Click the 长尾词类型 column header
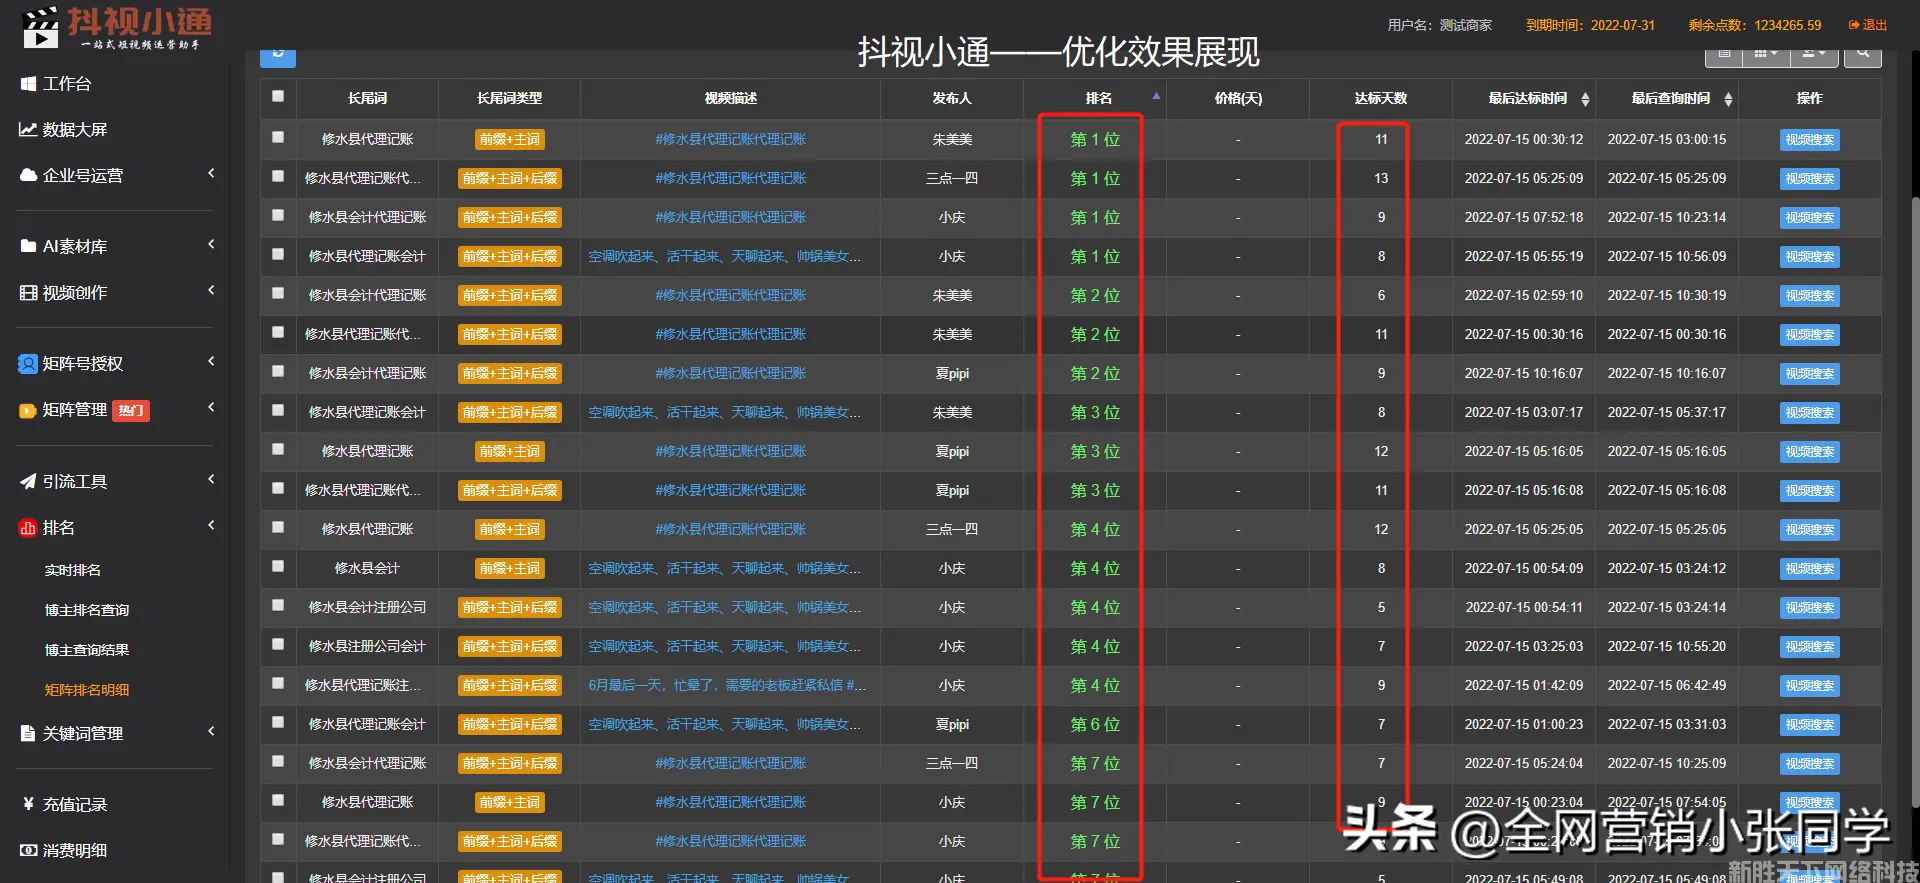The image size is (1920, 883). click(509, 99)
